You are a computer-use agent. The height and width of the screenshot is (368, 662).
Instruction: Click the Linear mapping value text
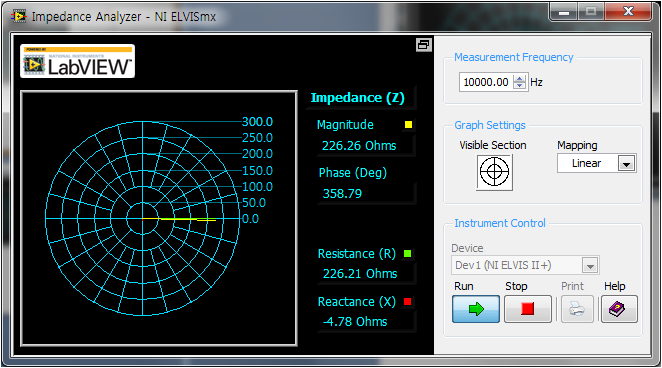586,164
